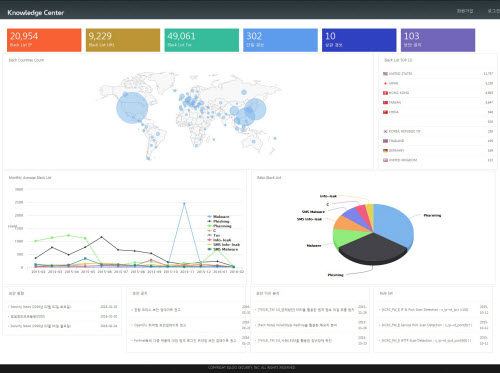
Task: Open the purple tile showing 103
Action: (438, 40)
